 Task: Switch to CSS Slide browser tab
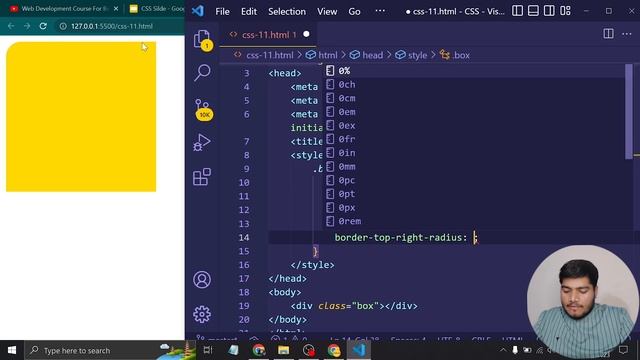156,9
